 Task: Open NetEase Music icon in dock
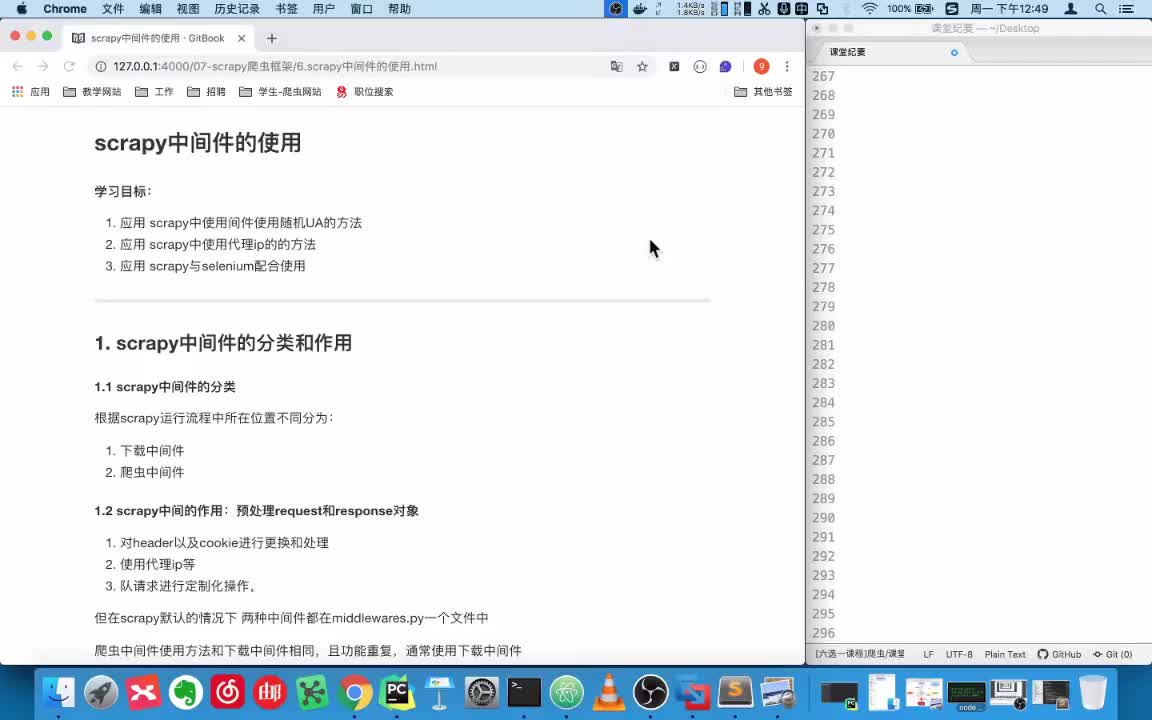(228, 692)
